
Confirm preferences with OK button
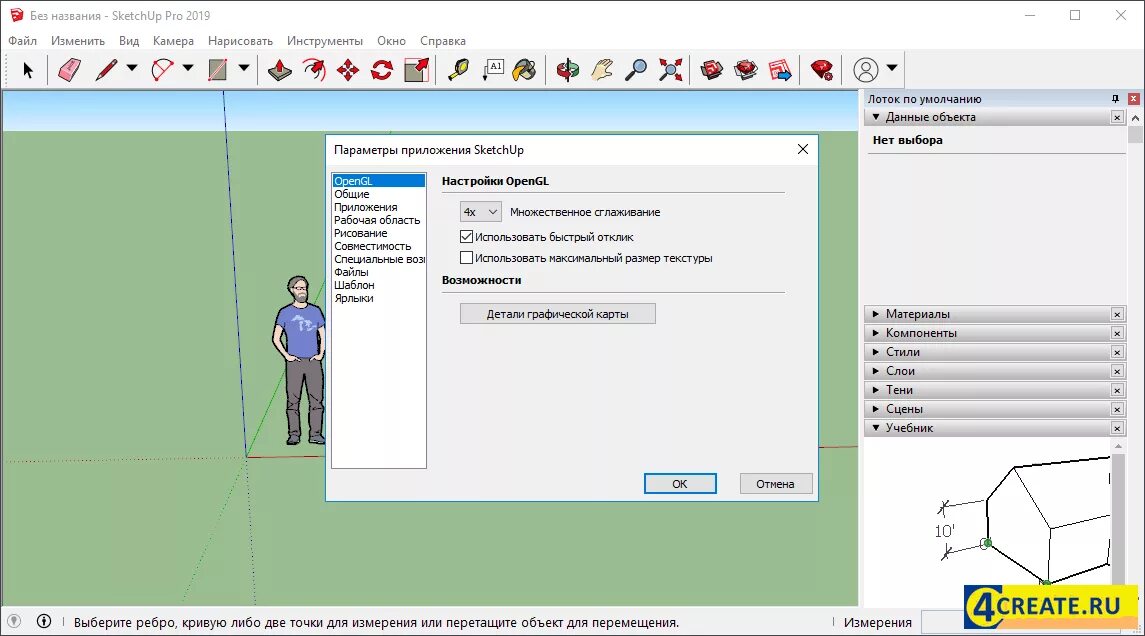pos(680,483)
